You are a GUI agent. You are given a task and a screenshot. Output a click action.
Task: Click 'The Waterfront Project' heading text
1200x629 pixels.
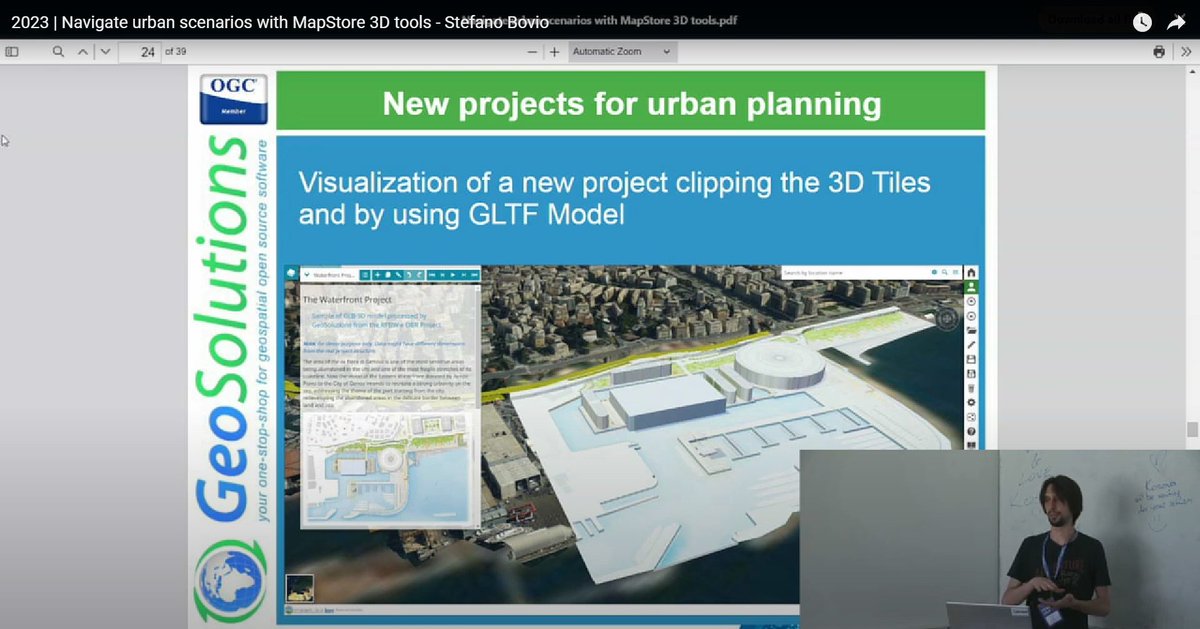point(348,298)
